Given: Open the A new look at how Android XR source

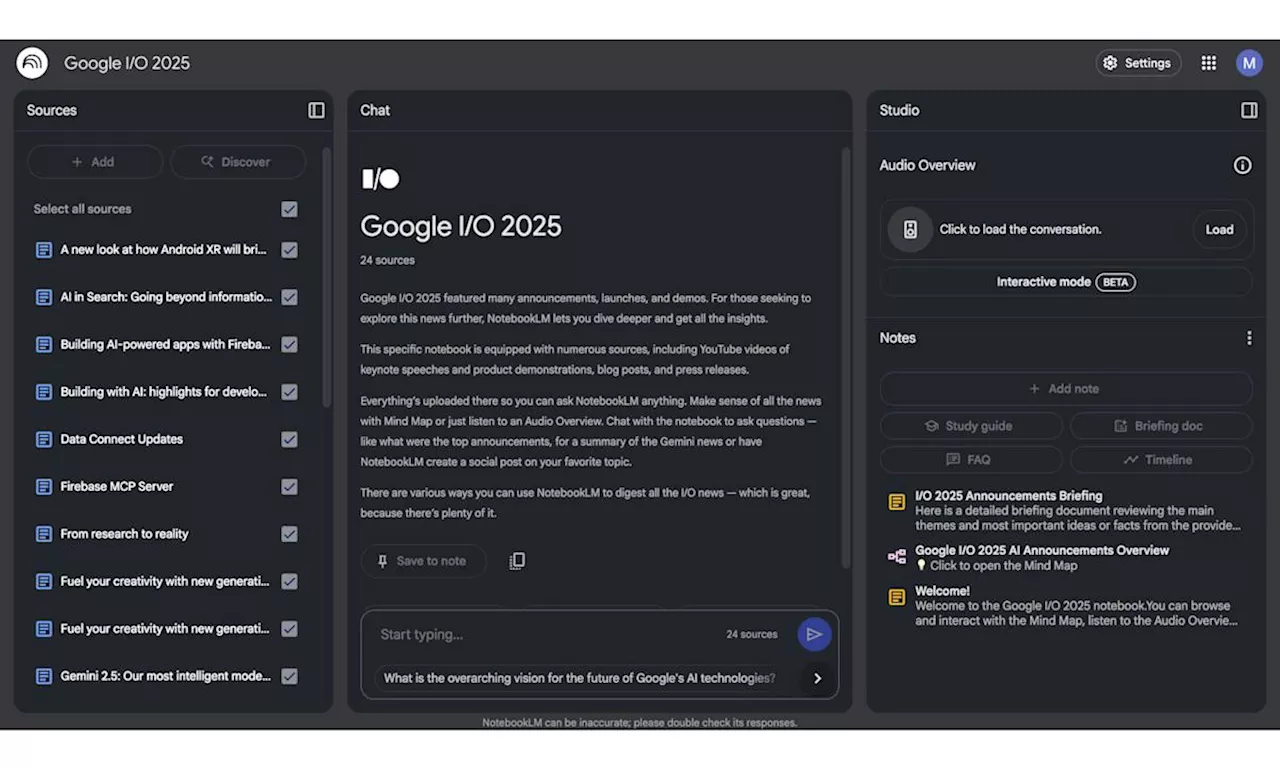Looking at the screenshot, I should click(x=164, y=250).
